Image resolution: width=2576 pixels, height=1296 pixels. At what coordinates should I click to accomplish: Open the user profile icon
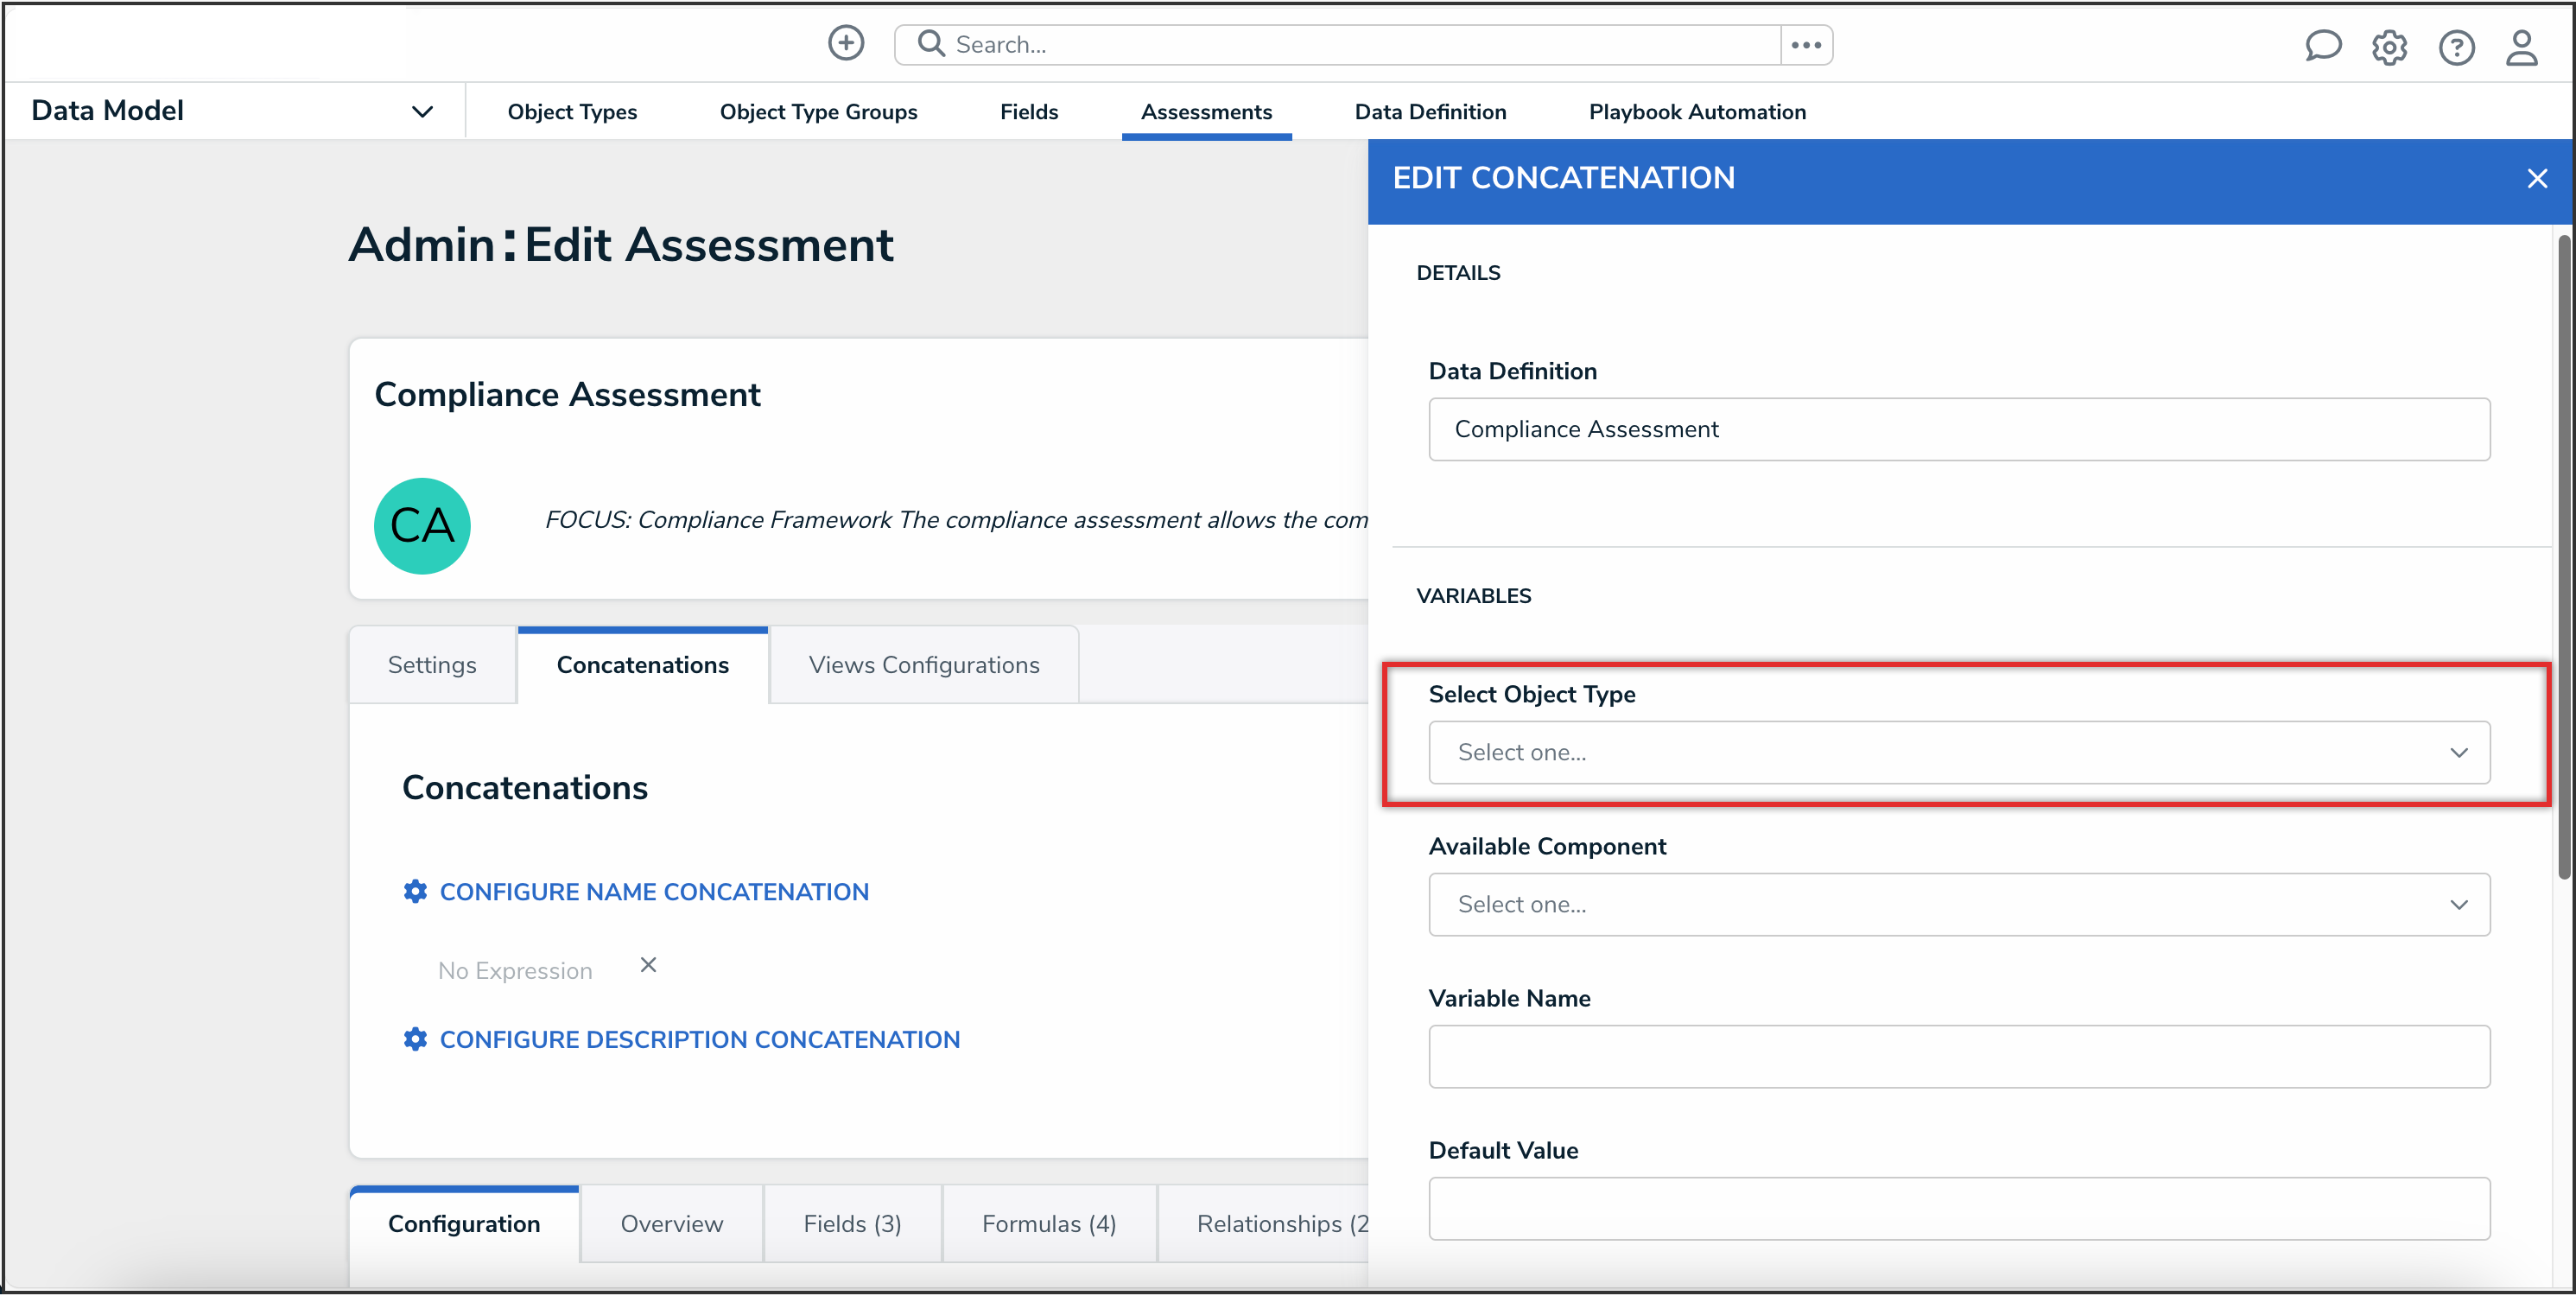(2522, 47)
